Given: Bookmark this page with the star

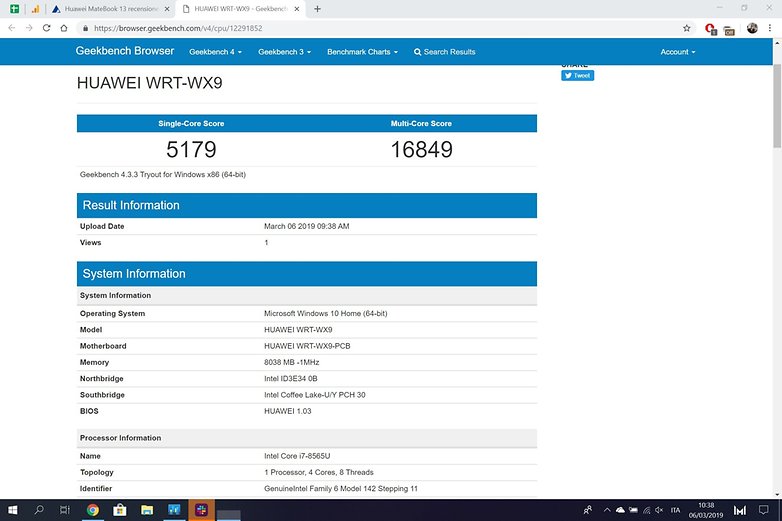Looking at the screenshot, I should (x=687, y=28).
